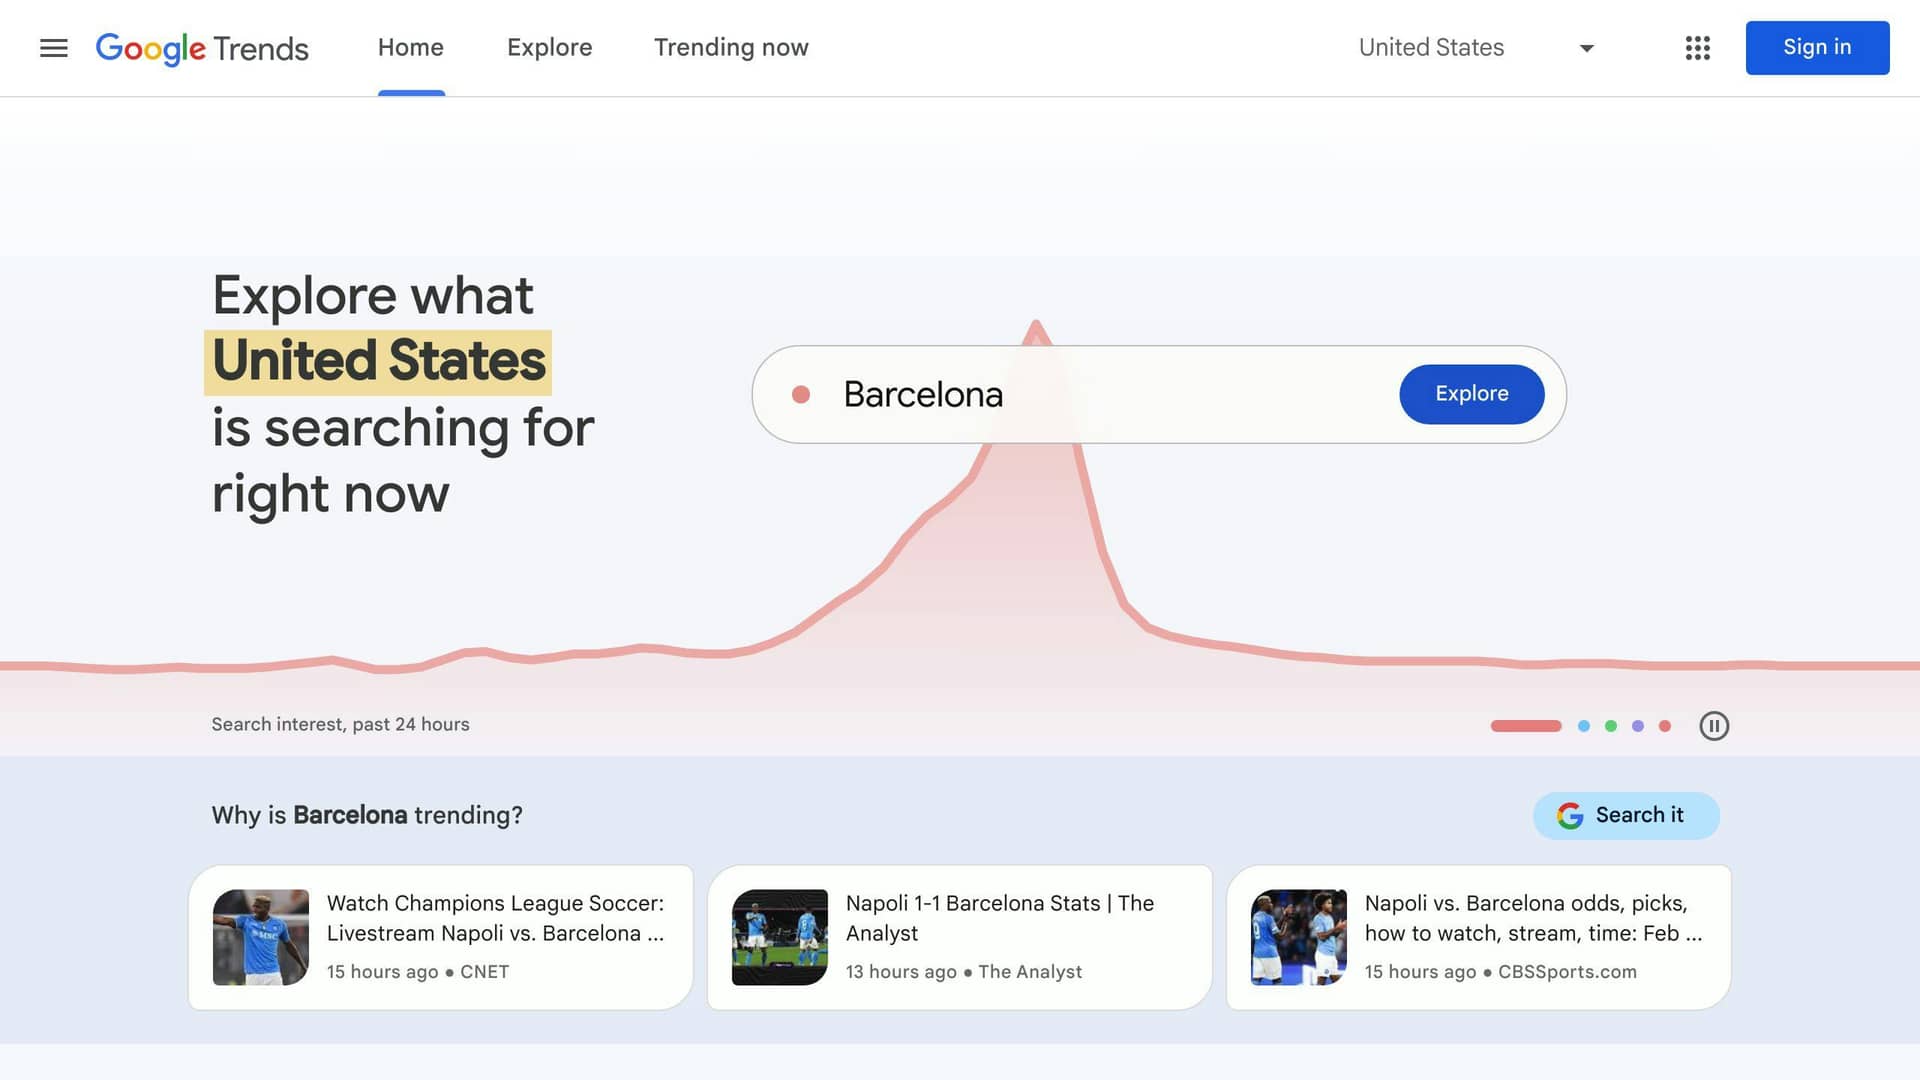Open the hamburger navigation menu
1920x1080 pixels.
tap(53, 47)
